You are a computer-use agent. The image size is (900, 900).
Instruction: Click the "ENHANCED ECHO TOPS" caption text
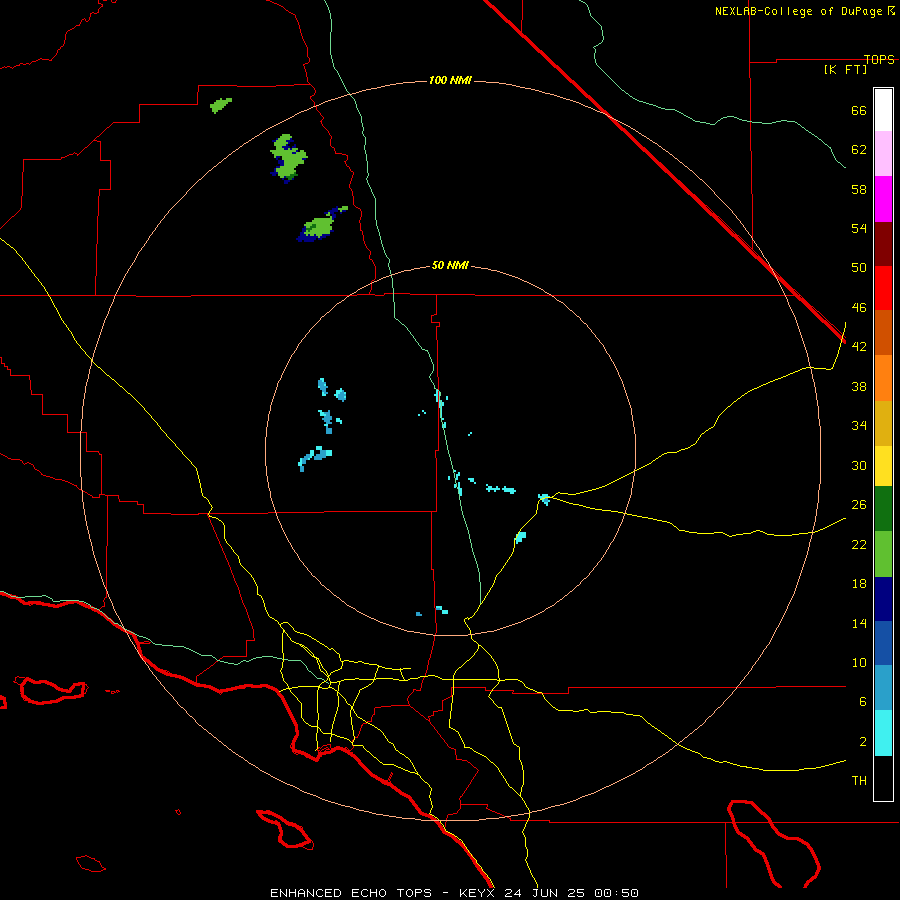pos(350,893)
